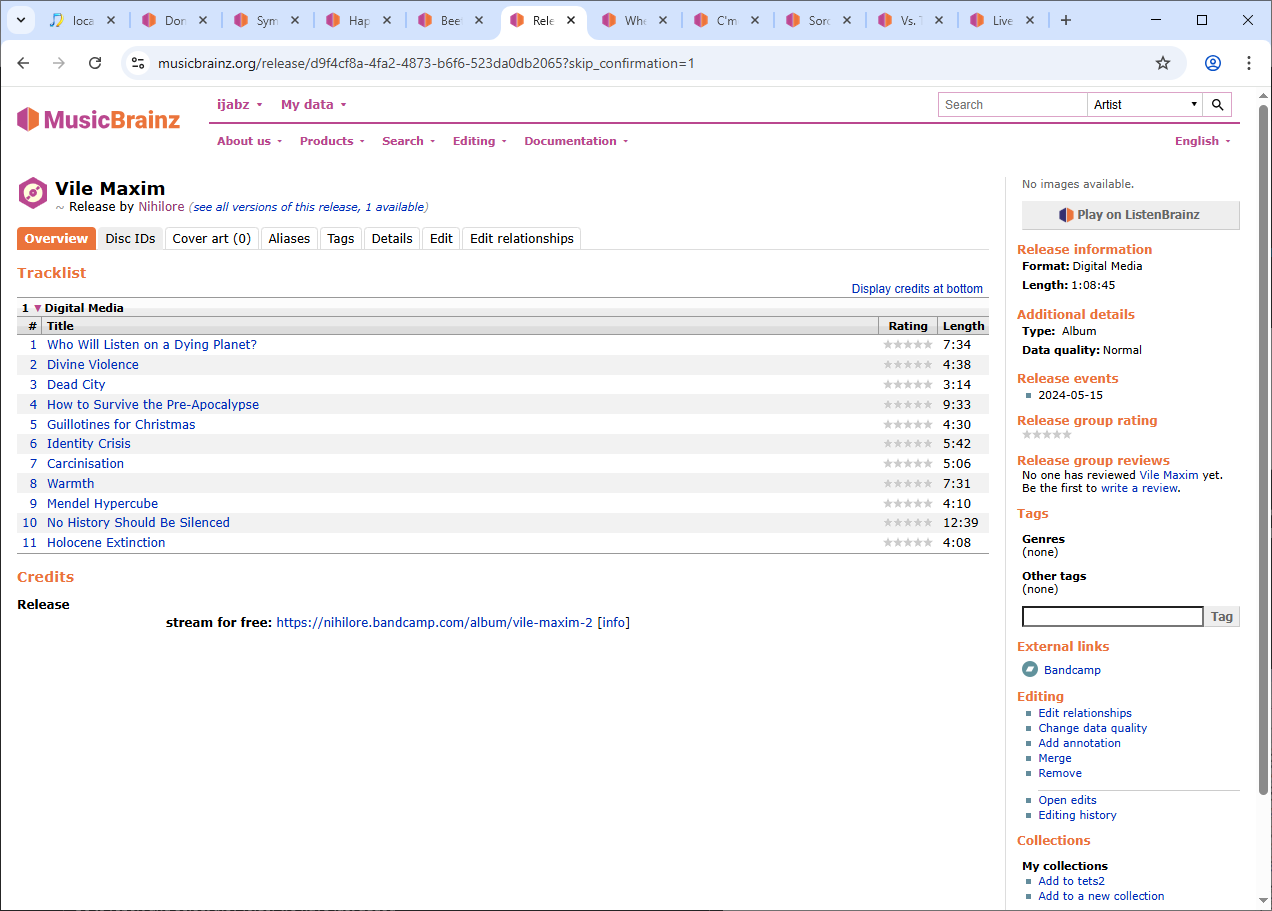Open Editing history link
Image resolution: width=1272 pixels, height=911 pixels.
click(x=1077, y=815)
